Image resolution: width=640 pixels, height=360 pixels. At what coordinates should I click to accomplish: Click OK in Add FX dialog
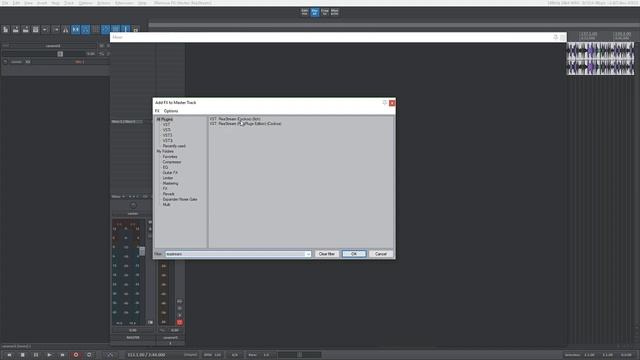click(x=354, y=254)
